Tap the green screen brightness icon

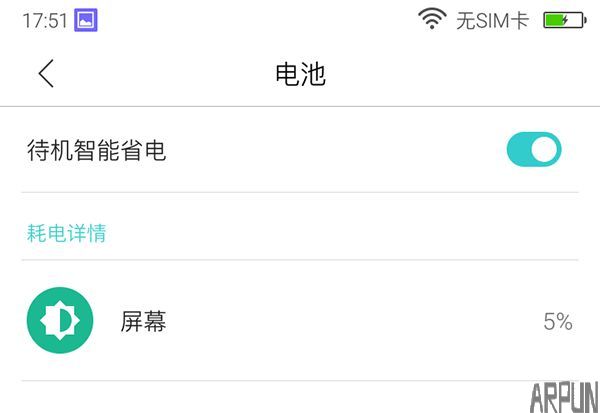tap(60, 321)
